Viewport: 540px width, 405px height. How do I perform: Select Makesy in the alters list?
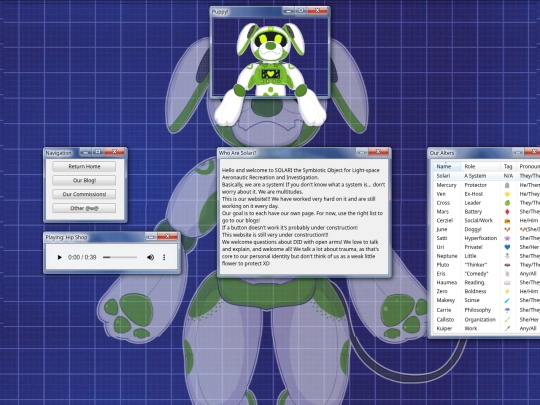446,300
